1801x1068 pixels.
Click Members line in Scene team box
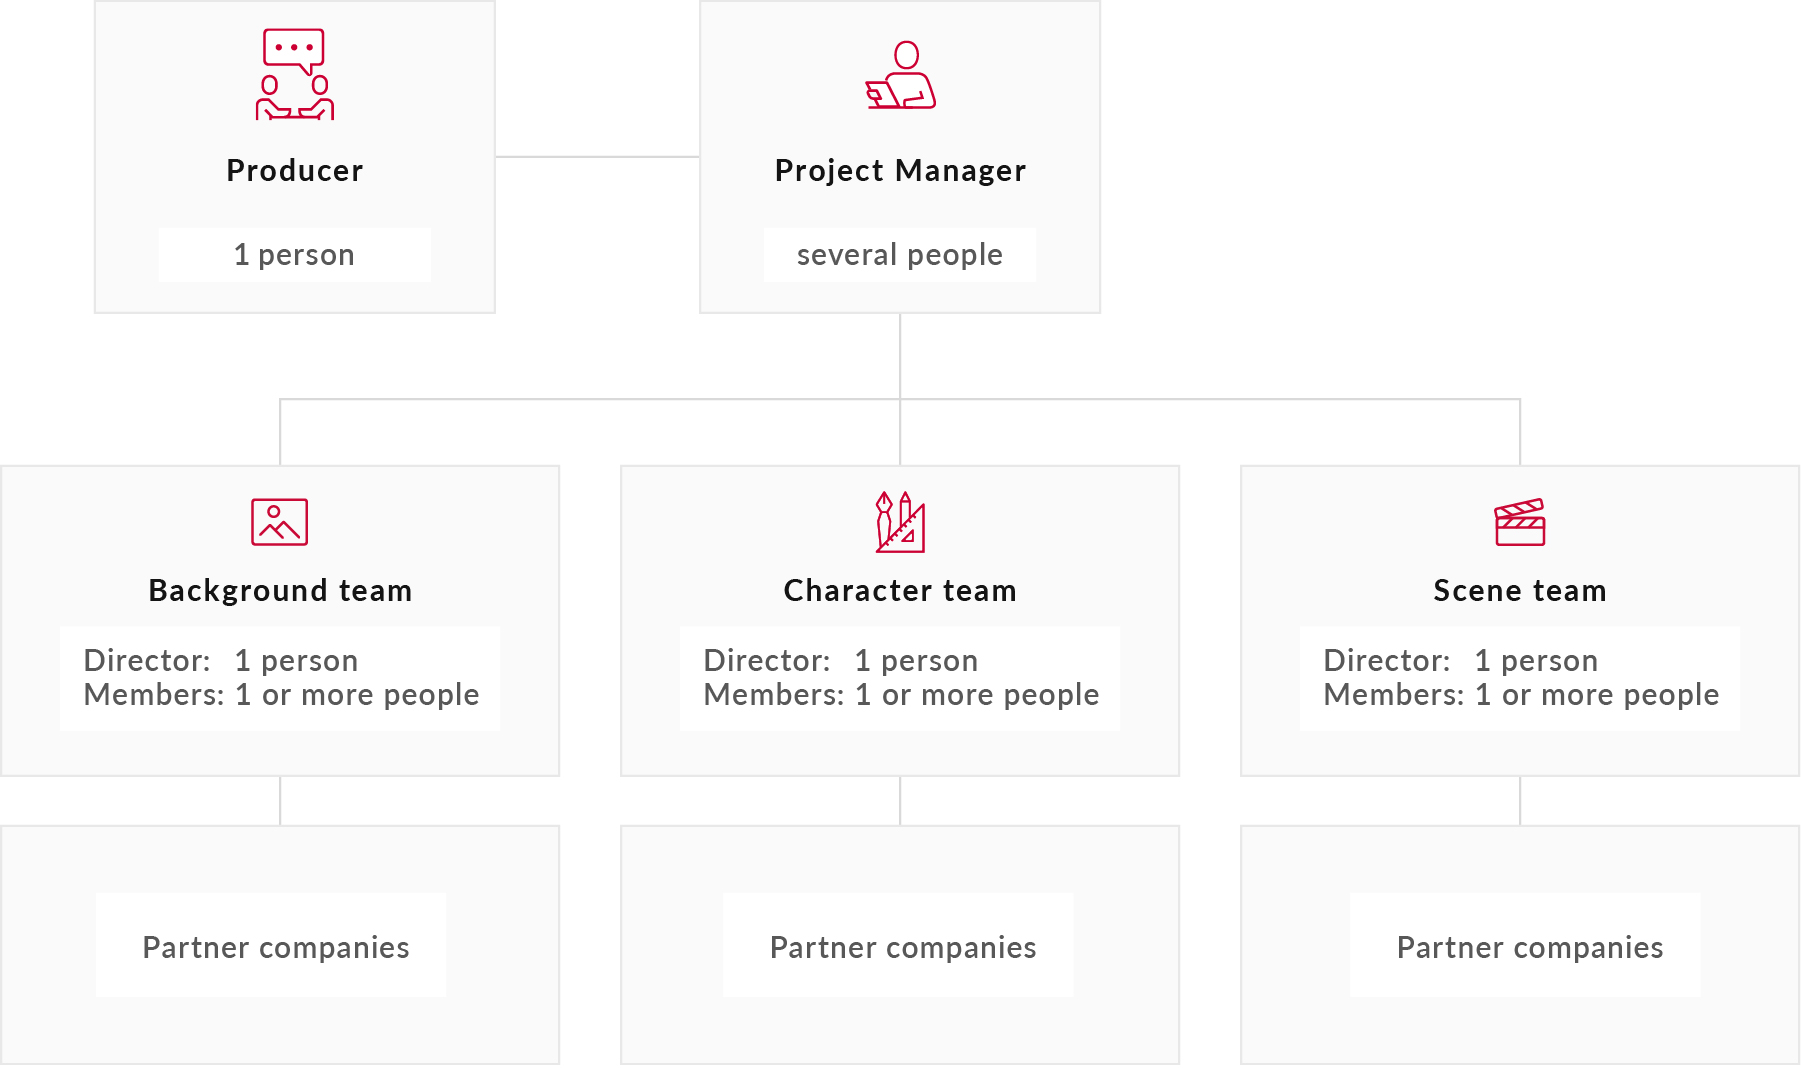pyautogui.click(x=1521, y=695)
